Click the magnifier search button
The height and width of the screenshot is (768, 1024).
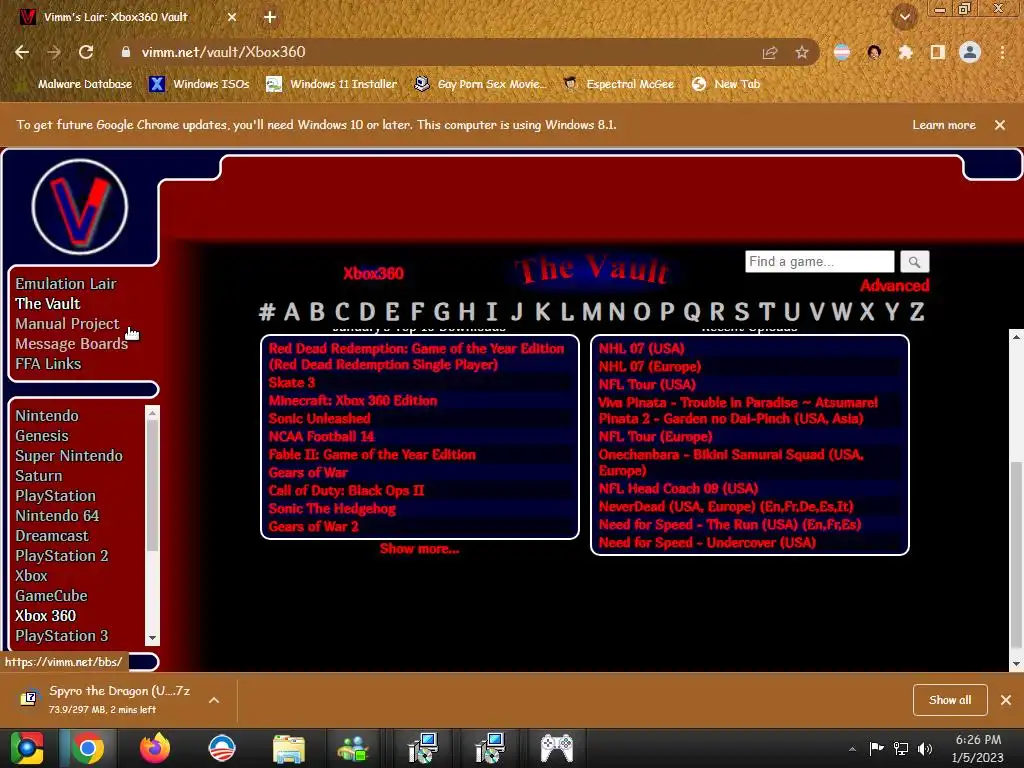tap(914, 262)
